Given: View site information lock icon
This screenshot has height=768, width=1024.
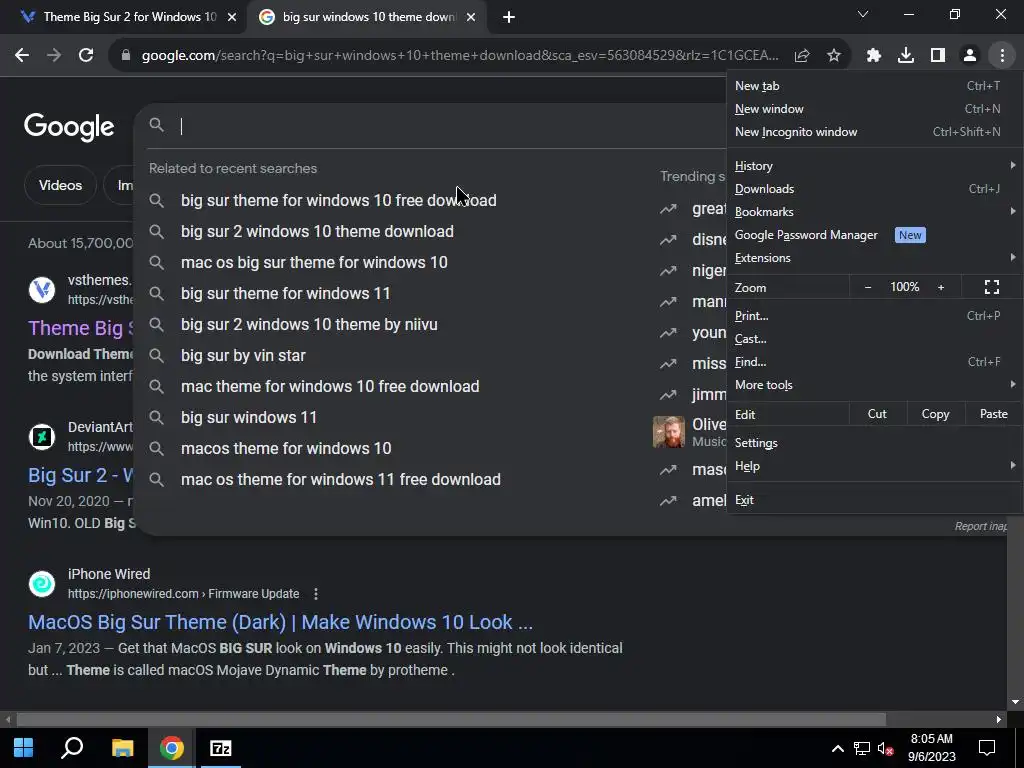Looking at the screenshot, I should [126, 56].
